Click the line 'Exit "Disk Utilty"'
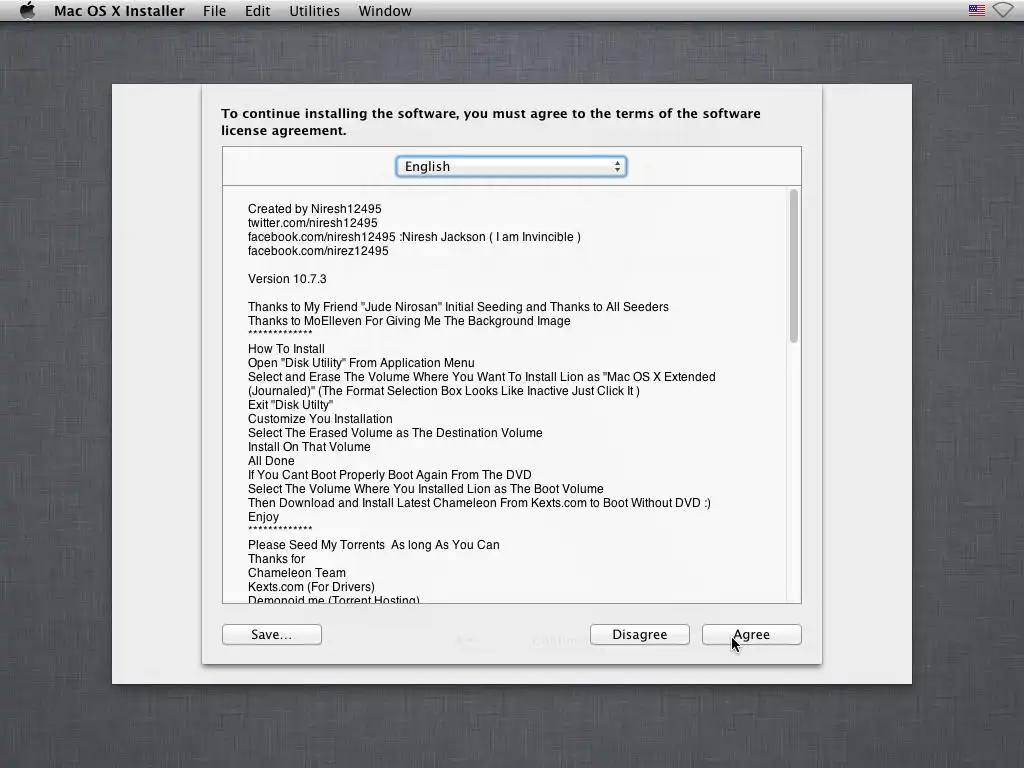 click(x=291, y=405)
